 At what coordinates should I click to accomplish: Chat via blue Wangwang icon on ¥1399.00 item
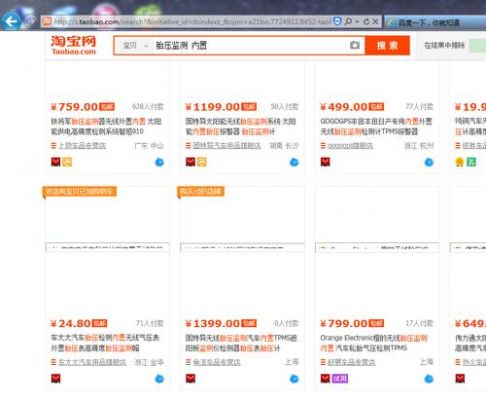(x=294, y=379)
